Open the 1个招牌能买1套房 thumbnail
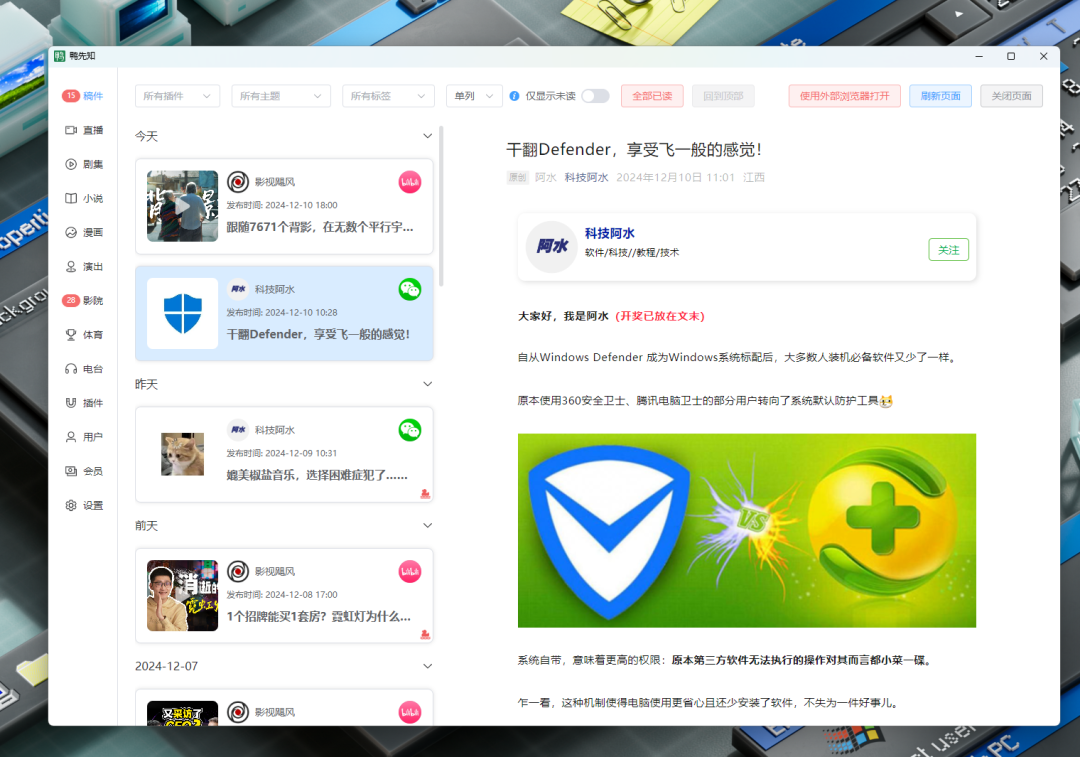Viewport: 1080px width, 757px height. pos(183,596)
